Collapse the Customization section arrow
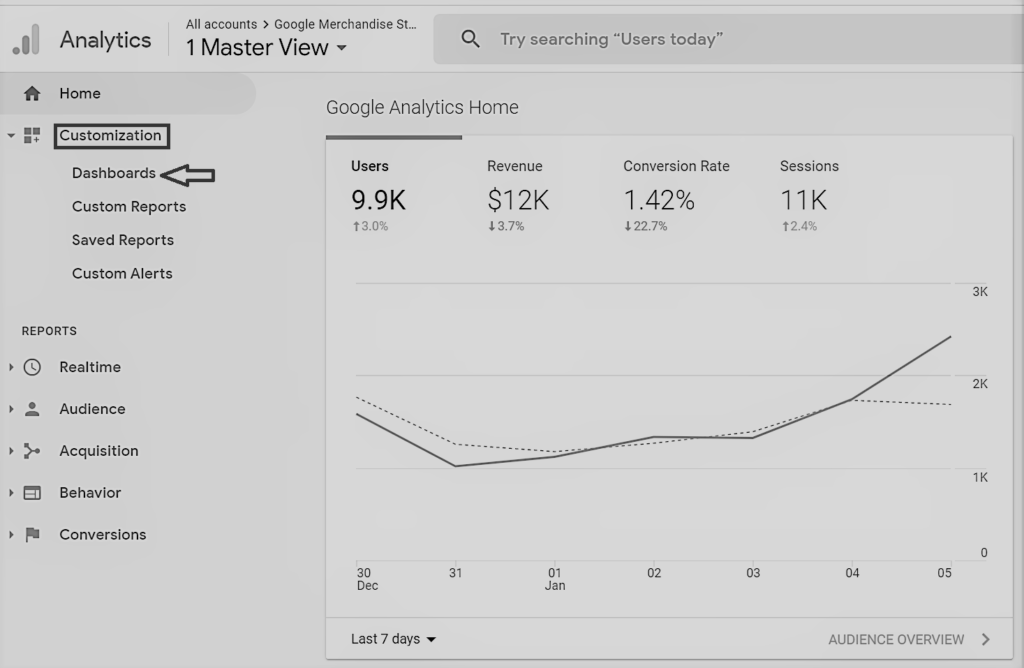 point(11,135)
